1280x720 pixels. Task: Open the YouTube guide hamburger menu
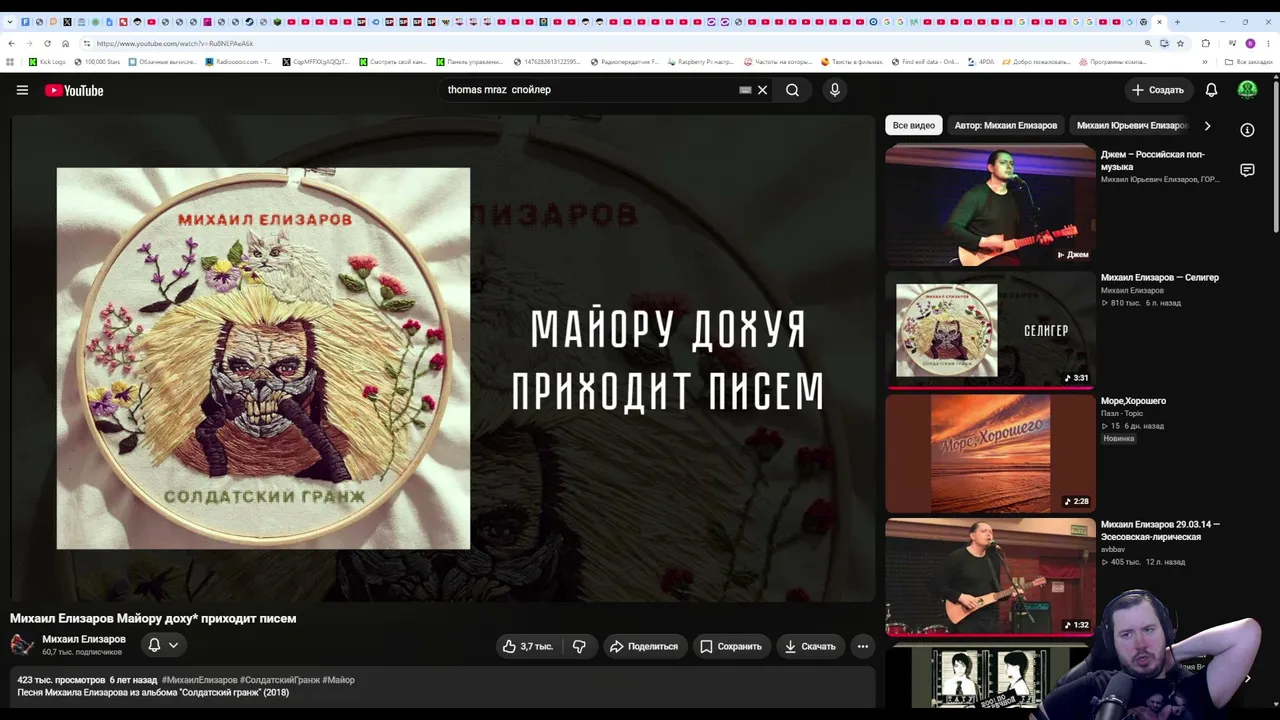click(22, 90)
